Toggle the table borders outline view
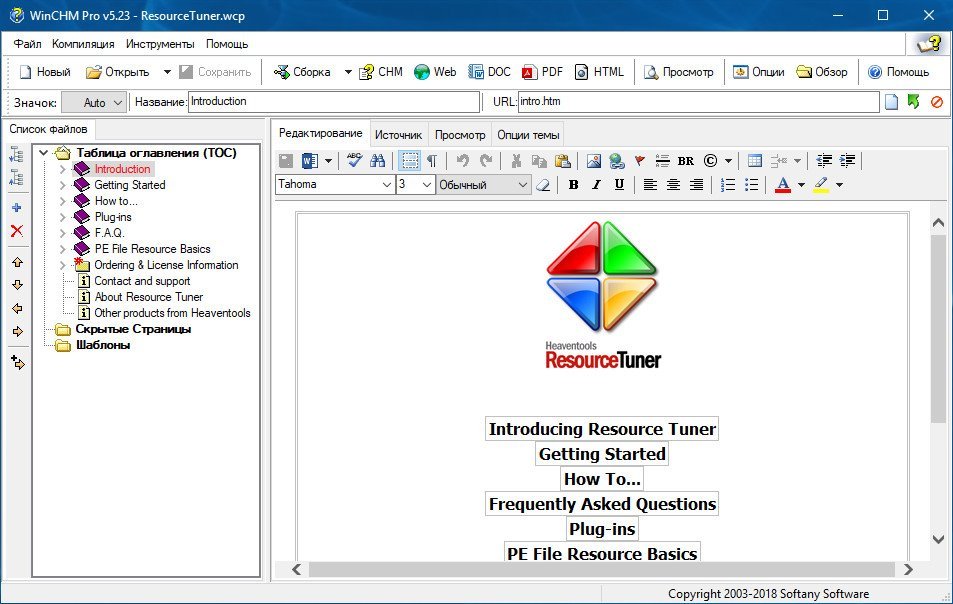Screen dimensions: 953x604 [410, 160]
